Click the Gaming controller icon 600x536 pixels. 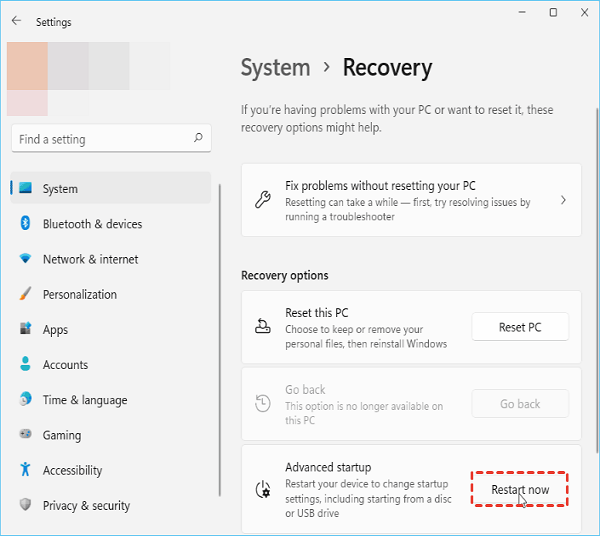point(25,434)
